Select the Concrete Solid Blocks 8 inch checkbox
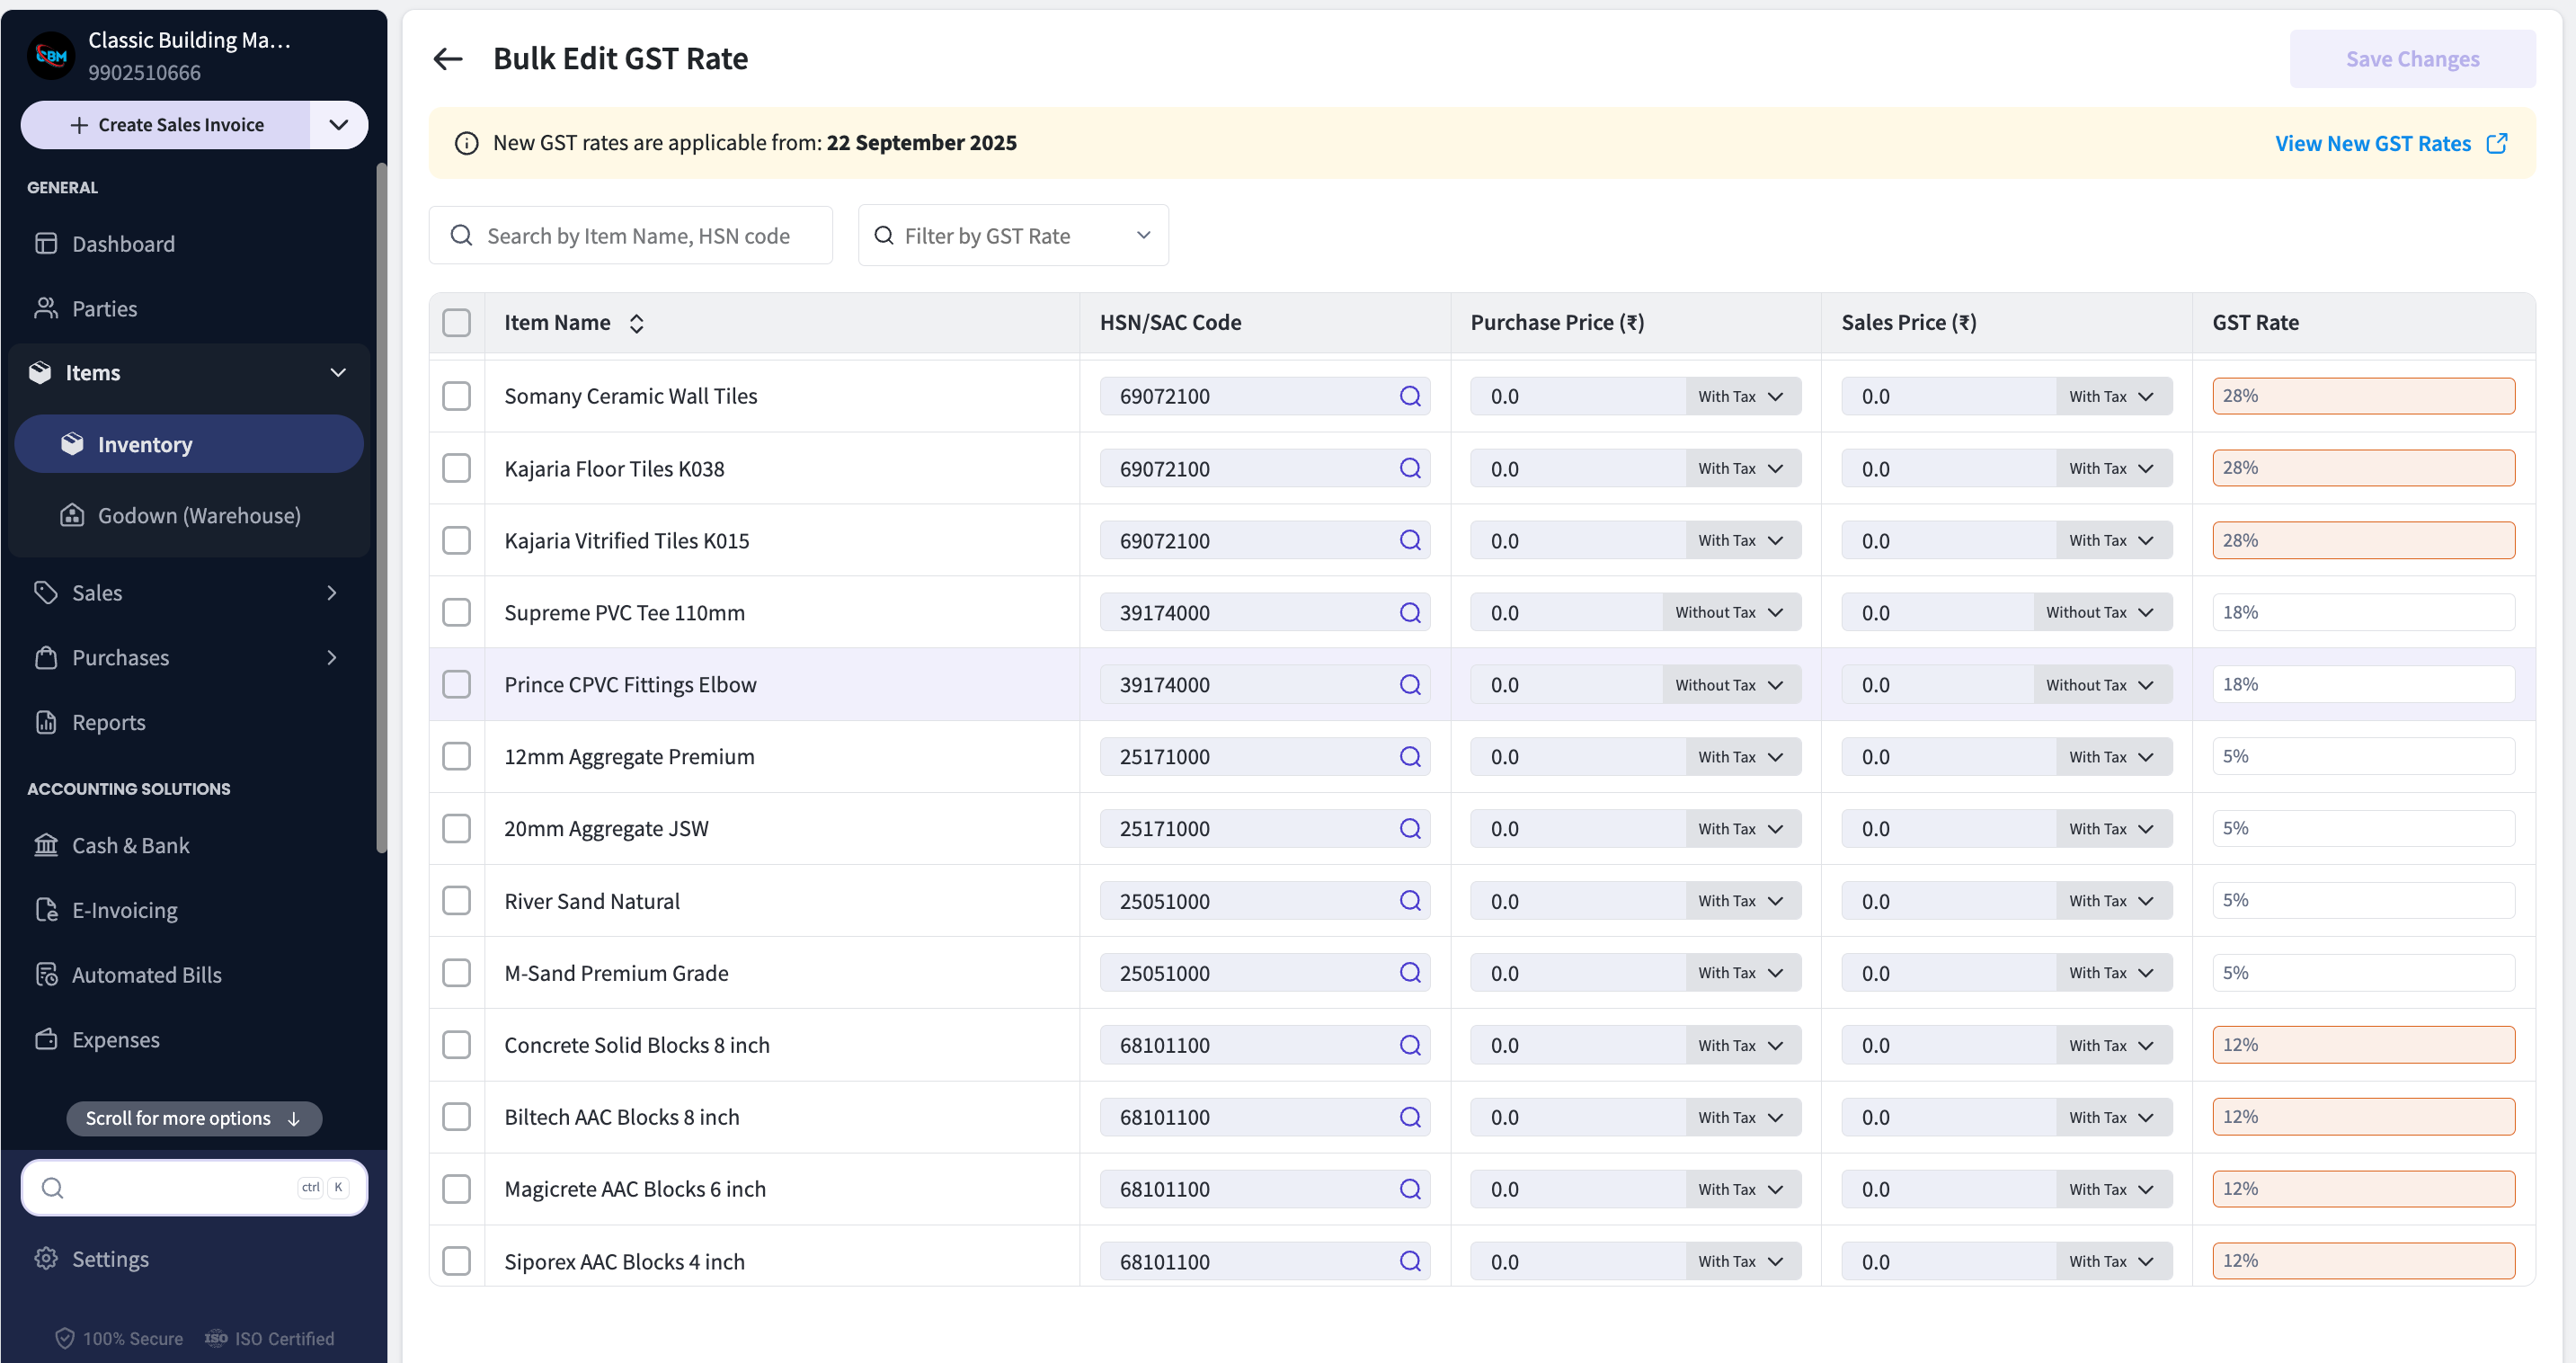This screenshot has height=1363, width=2576. click(456, 1044)
